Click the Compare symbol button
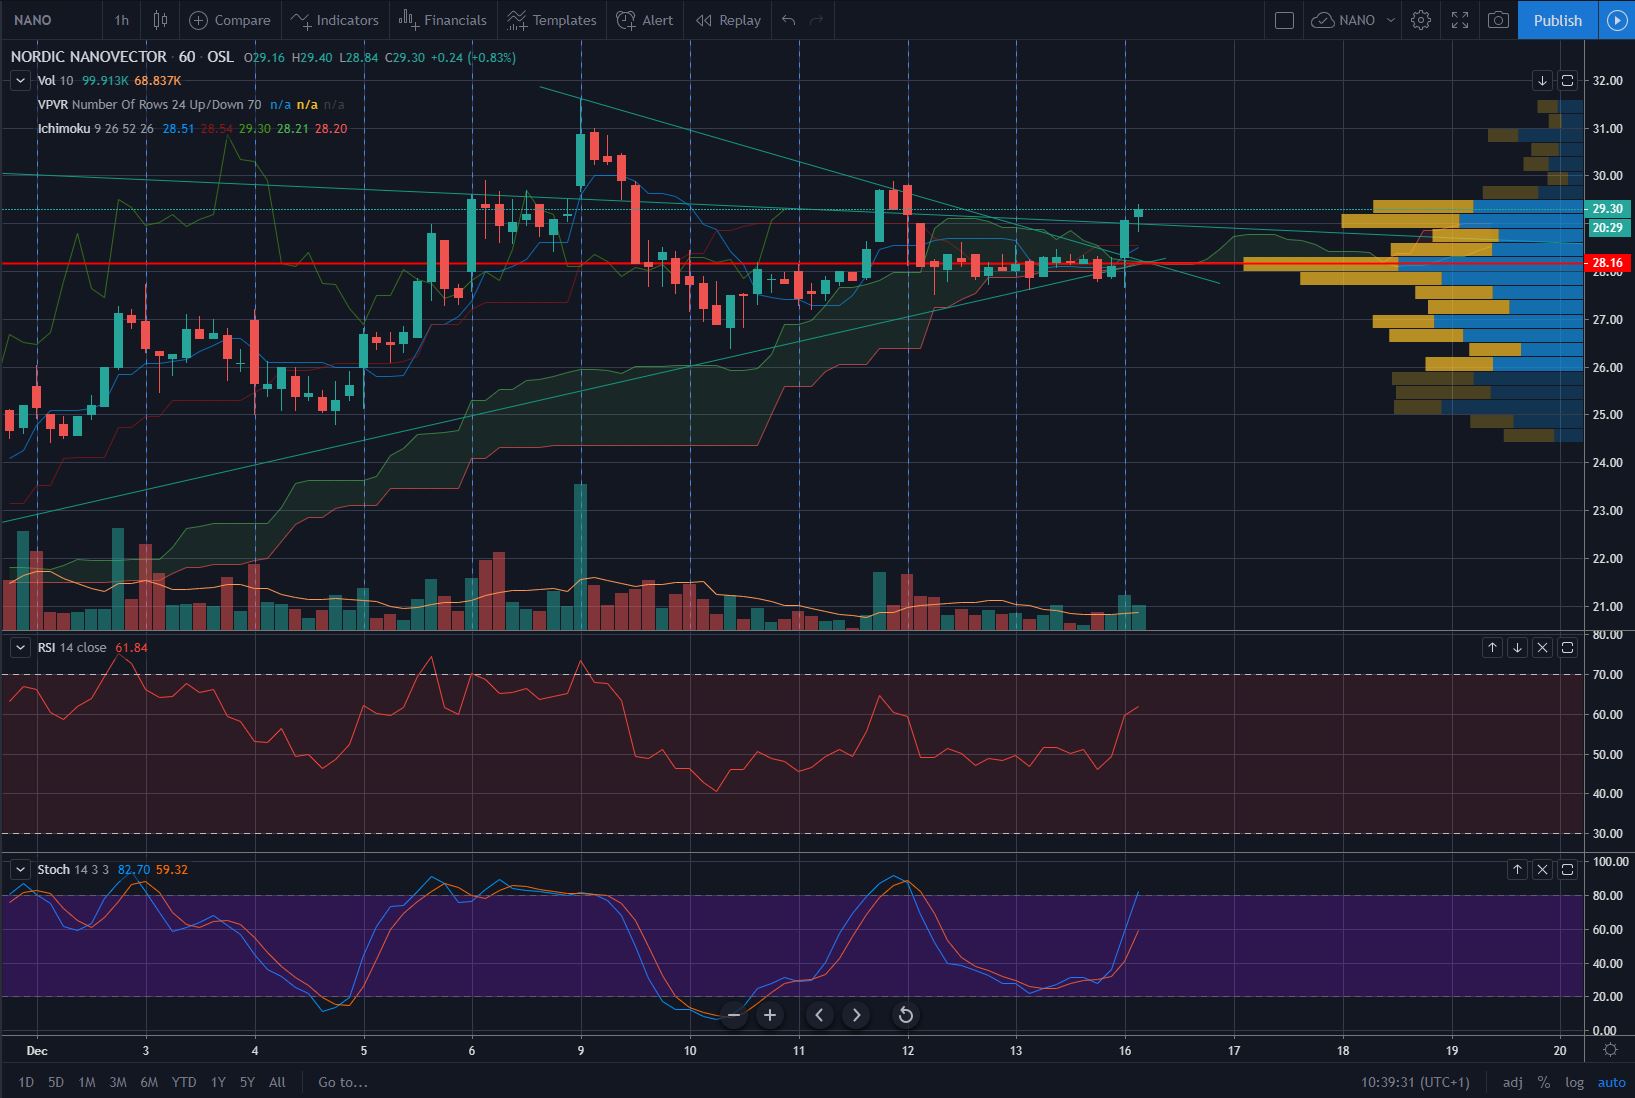This screenshot has width=1635, height=1098. point(230,20)
